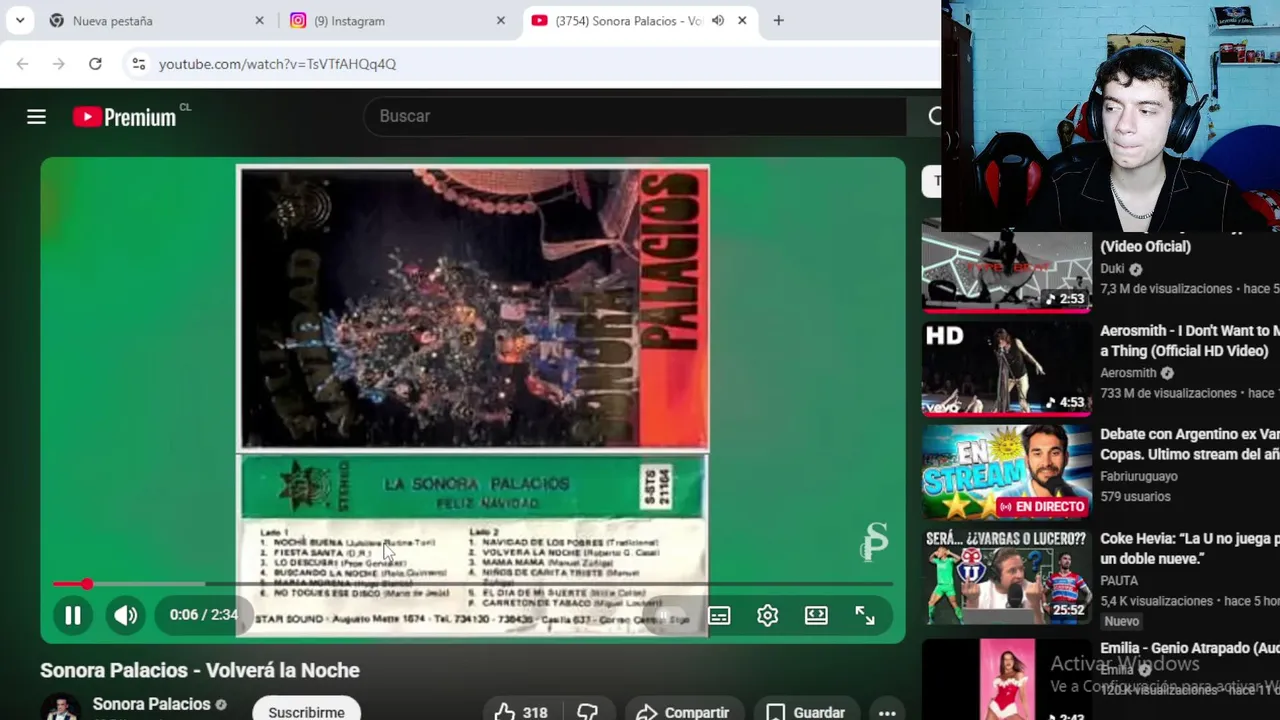The width and height of the screenshot is (1280, 720).
Task: Open the Emilia video thumbnail
Action: pos(1006,680)
